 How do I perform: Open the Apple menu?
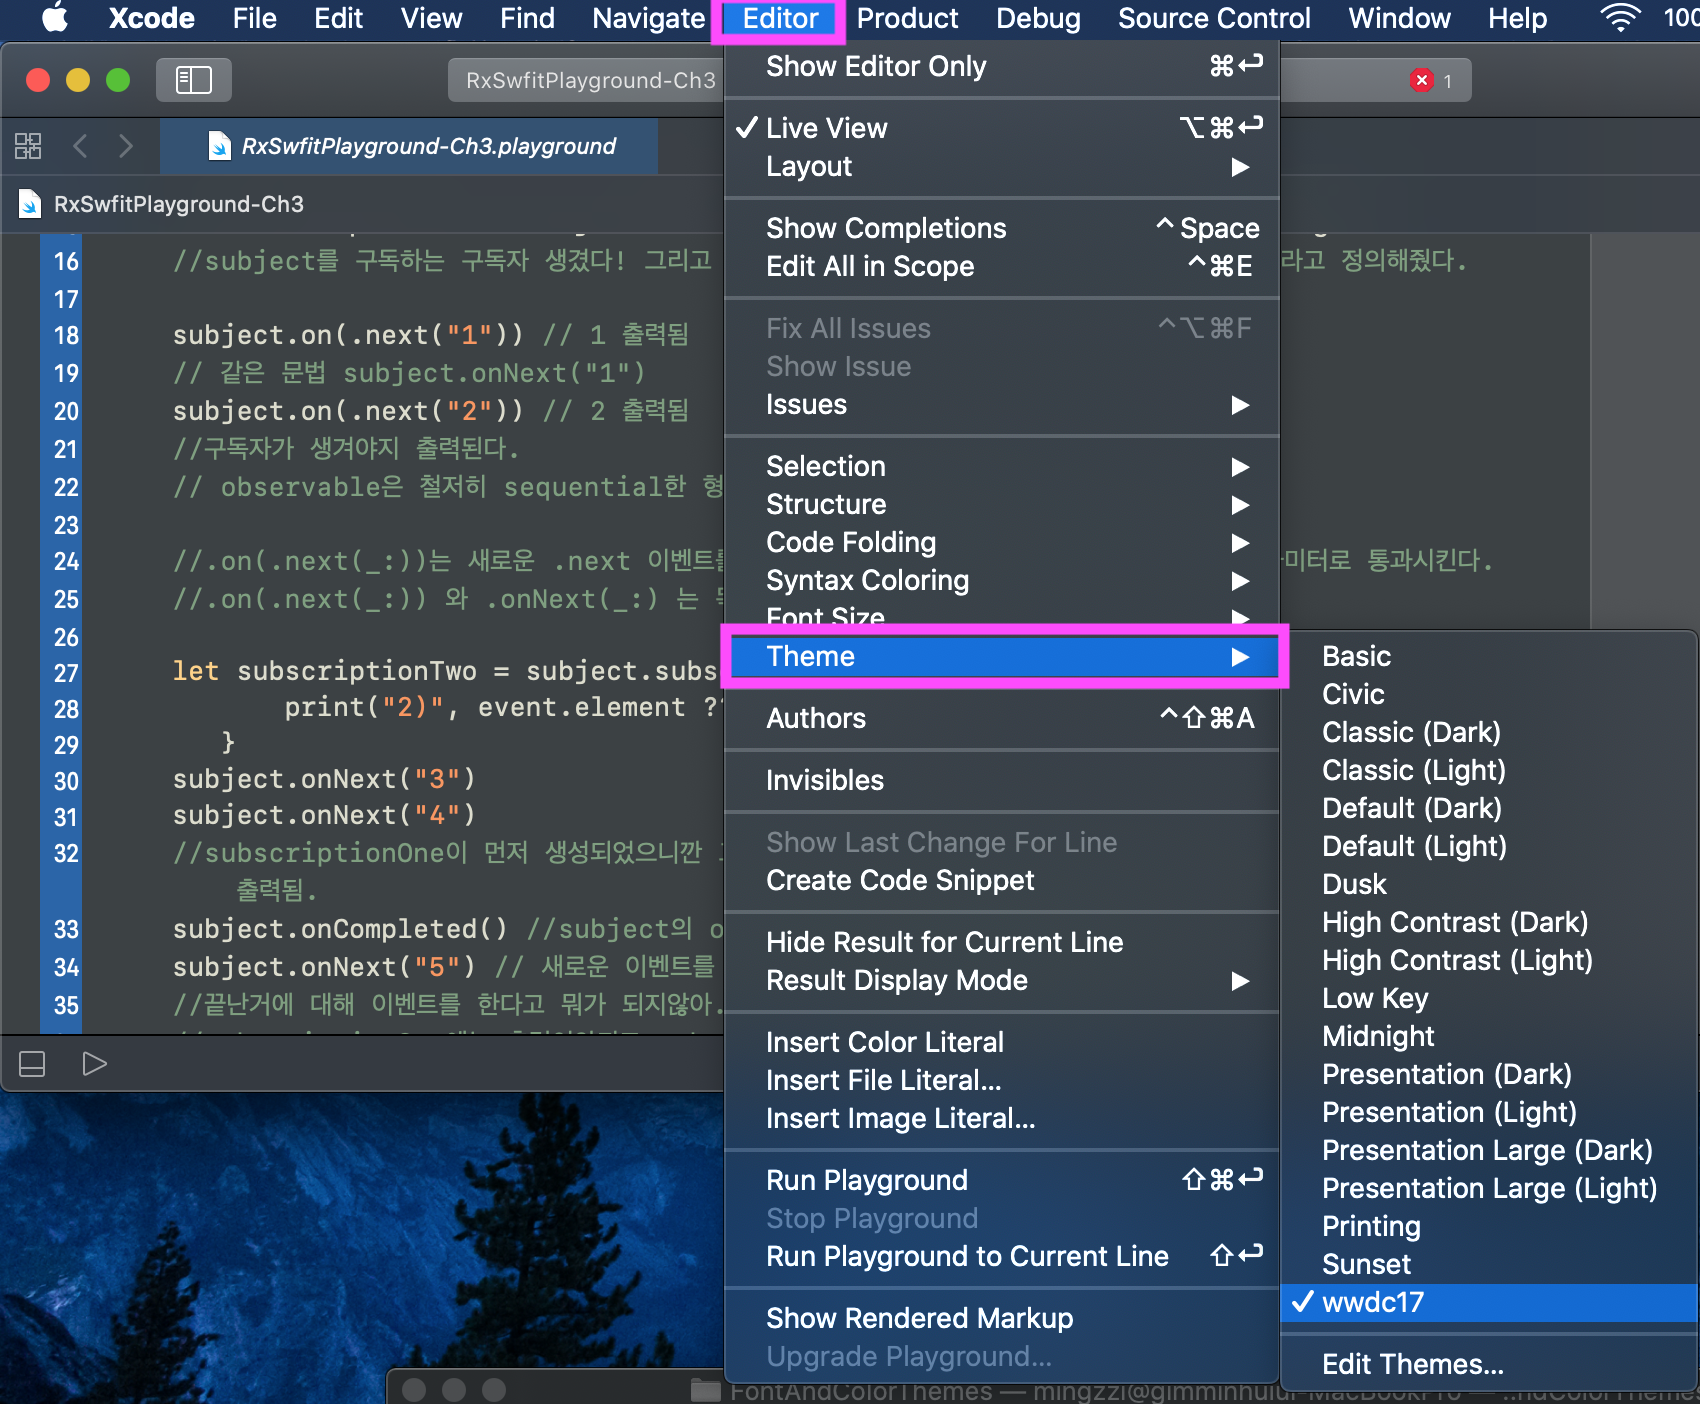click(x=55, y=18)
